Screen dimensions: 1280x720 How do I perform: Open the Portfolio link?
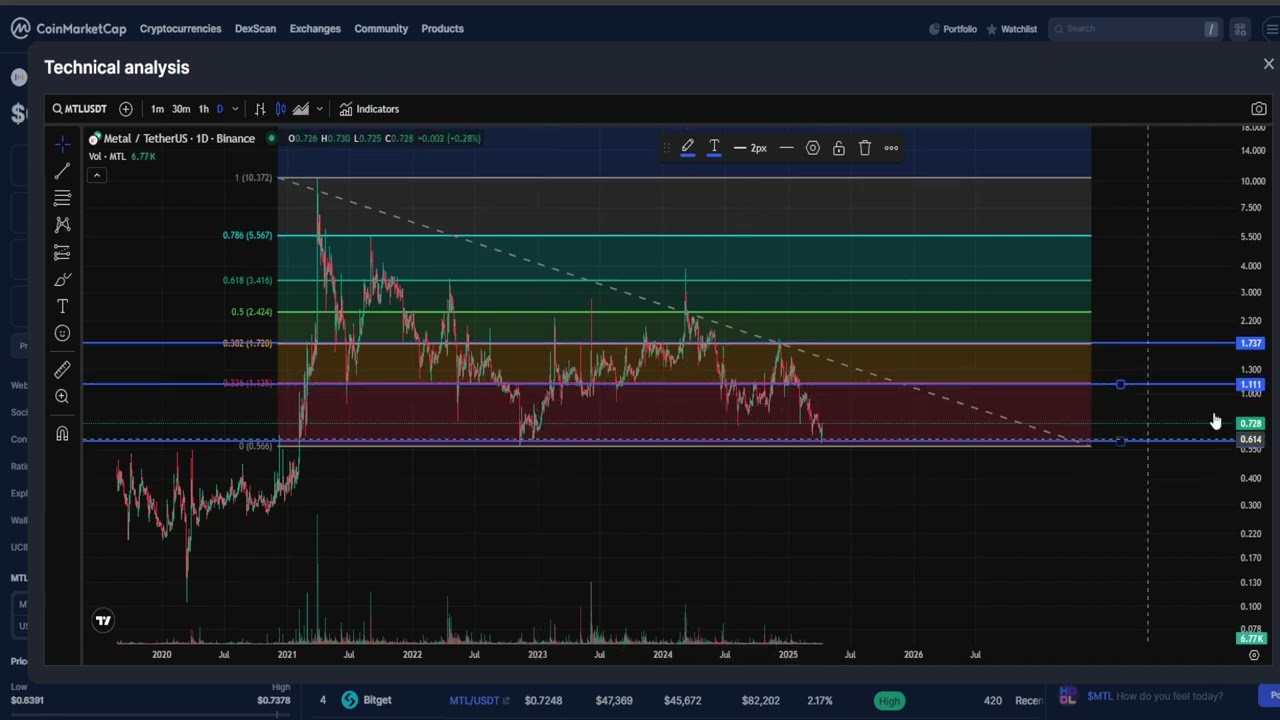pos(953,29)
